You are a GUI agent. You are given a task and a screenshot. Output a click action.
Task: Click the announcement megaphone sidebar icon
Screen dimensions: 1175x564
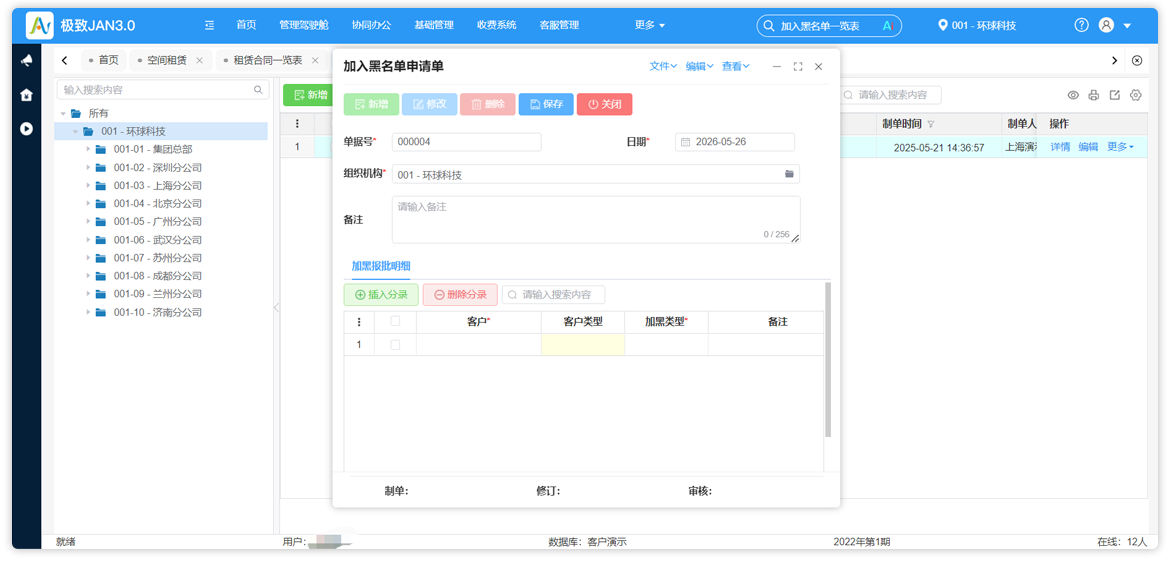[26, 61]
